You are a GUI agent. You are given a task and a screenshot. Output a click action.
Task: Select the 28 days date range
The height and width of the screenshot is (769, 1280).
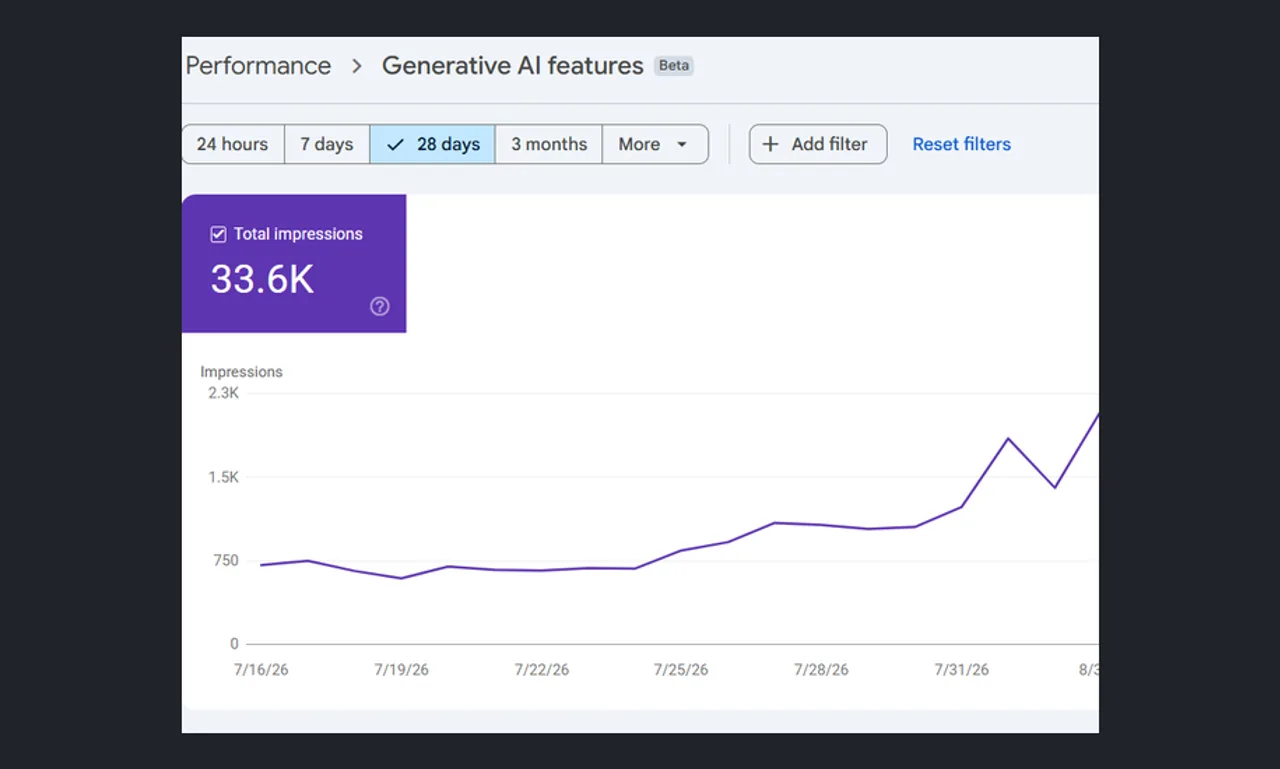433,144
